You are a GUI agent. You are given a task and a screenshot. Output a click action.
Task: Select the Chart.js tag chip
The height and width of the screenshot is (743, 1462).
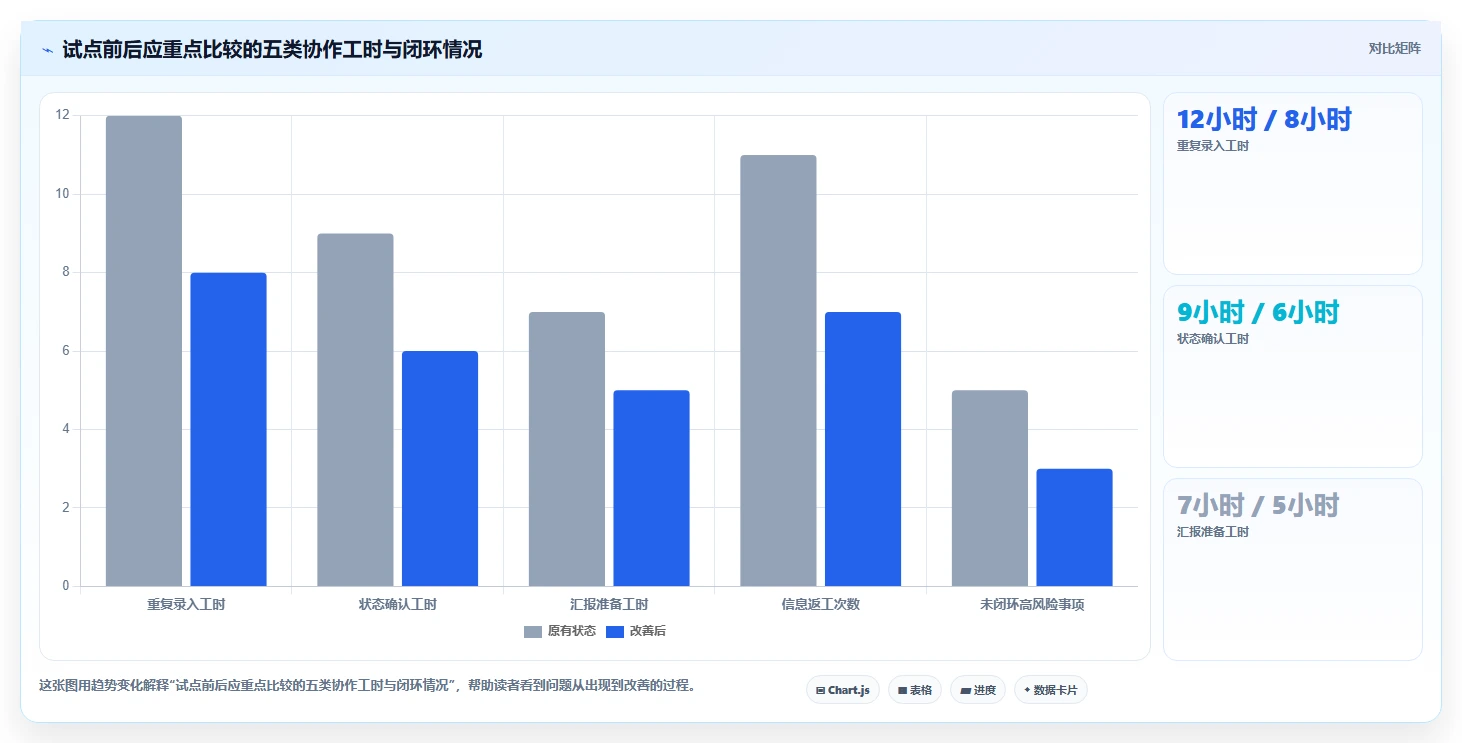click(842, 690)
